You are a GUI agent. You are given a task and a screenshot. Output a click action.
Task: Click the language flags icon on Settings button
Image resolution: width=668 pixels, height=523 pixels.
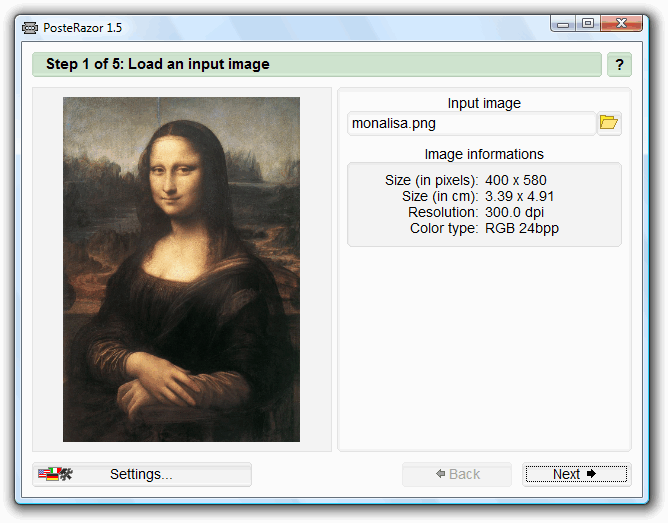point(55,475)
